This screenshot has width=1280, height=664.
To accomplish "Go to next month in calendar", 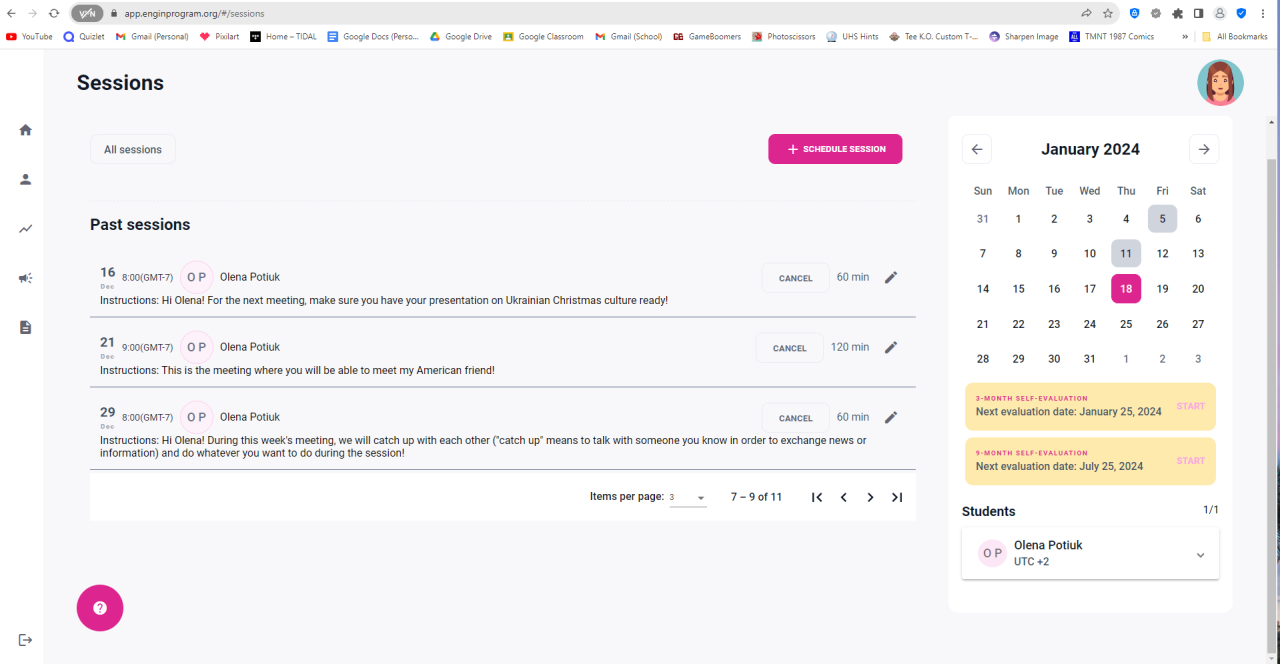I will click(1204, 149).
